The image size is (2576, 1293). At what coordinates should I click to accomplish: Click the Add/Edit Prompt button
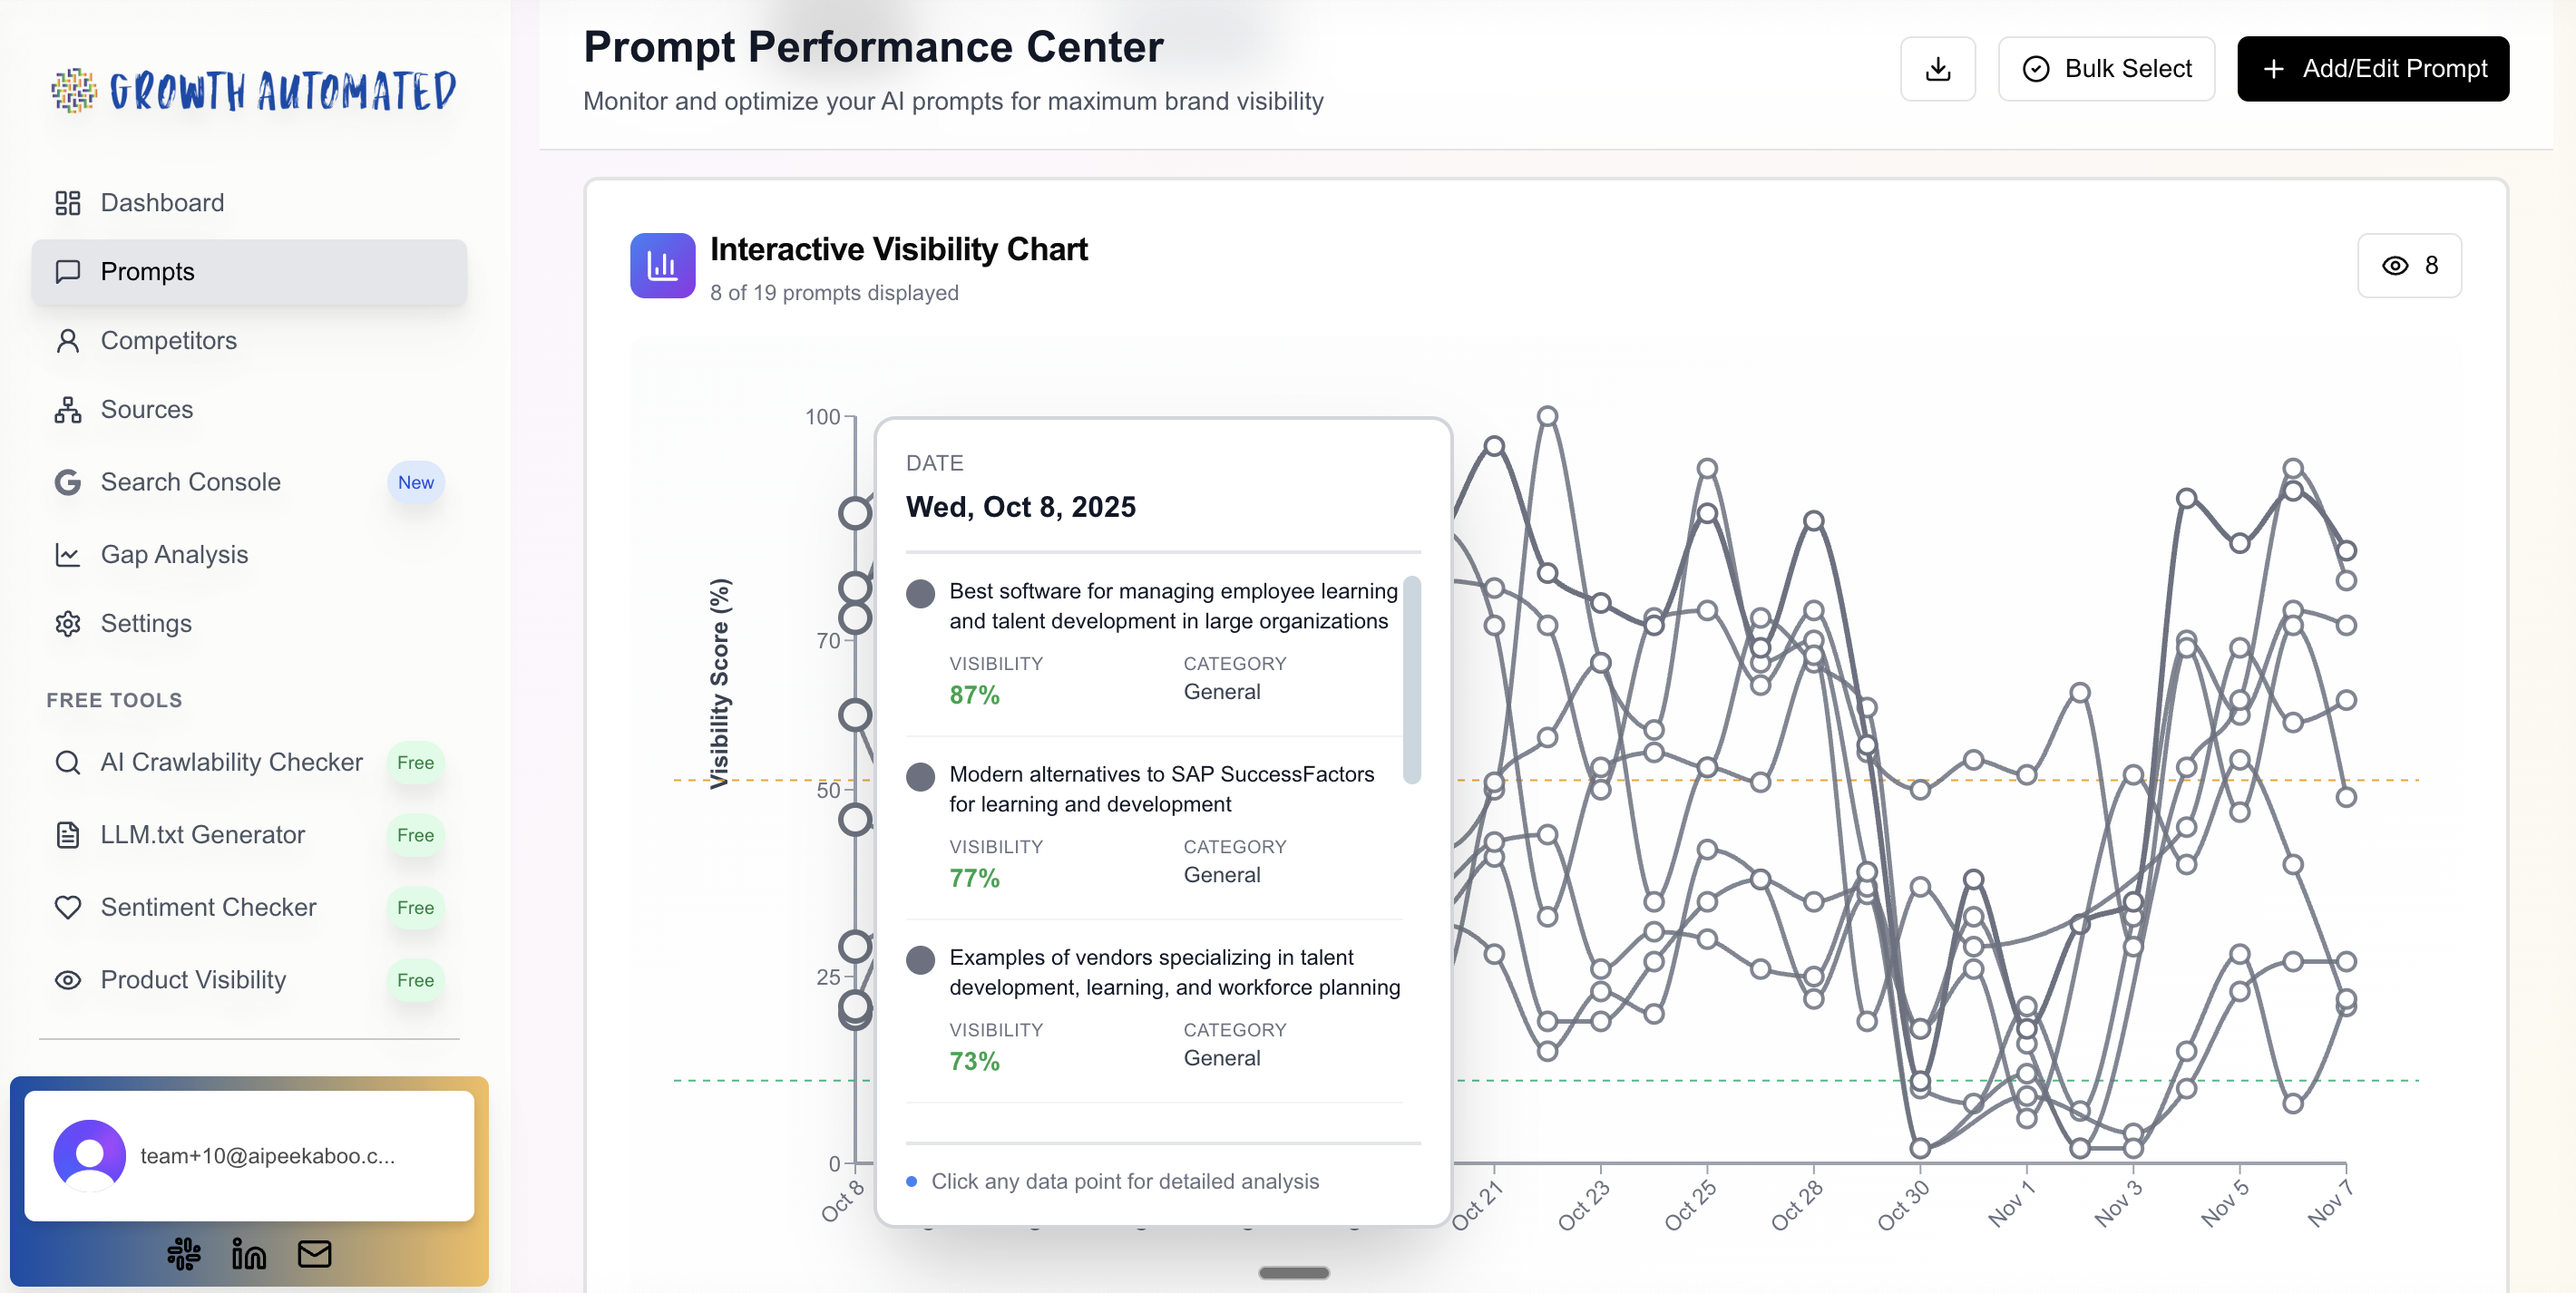point(2372,69)
